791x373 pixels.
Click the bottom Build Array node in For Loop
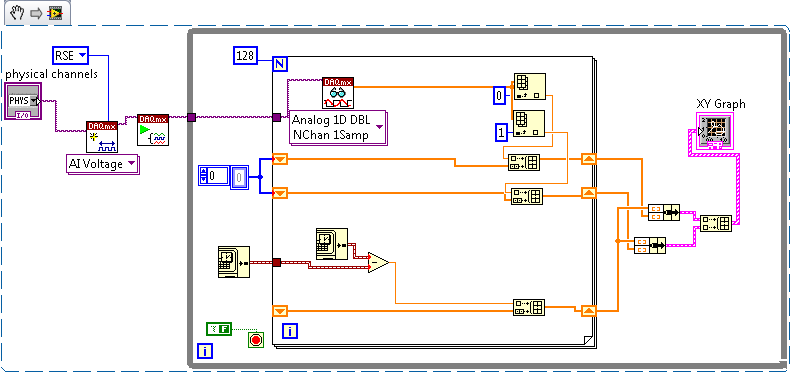coord(529,307)
